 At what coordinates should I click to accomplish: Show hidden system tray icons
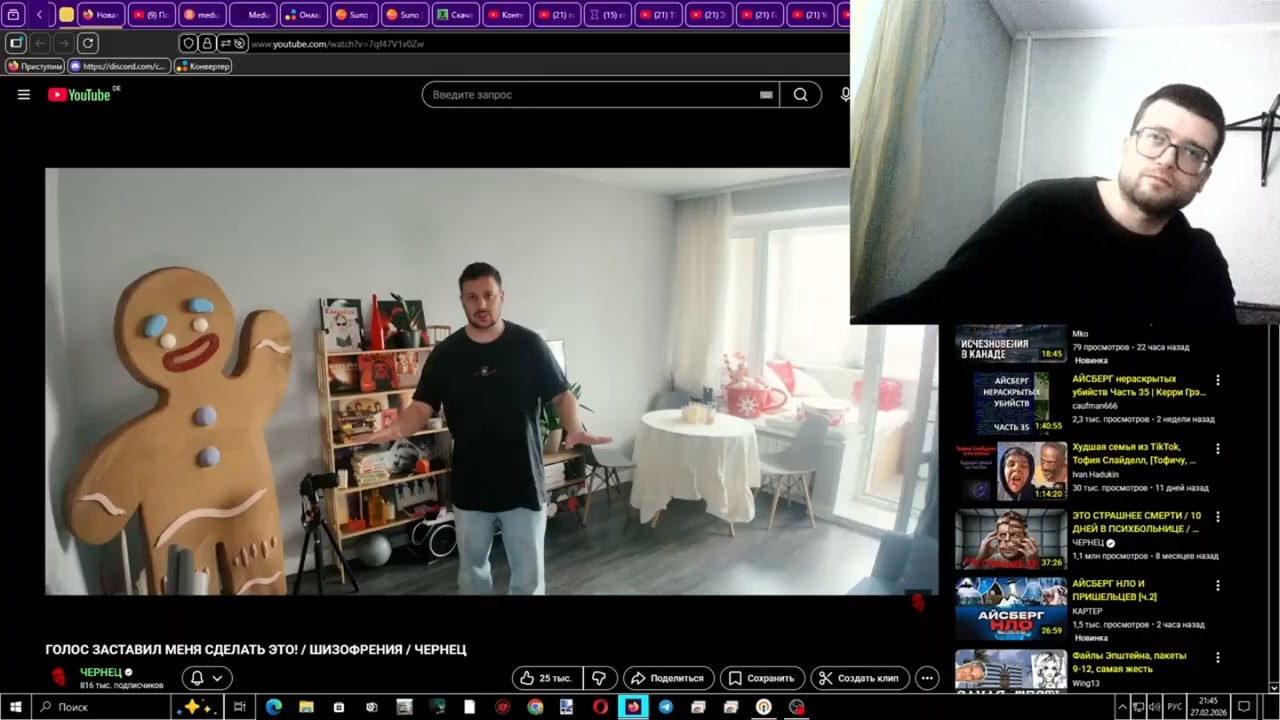[1122, 707]
